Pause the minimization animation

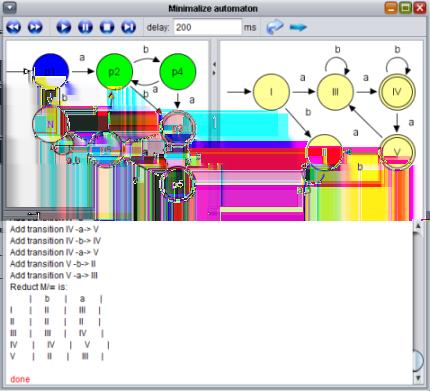(x=85, y=27)
